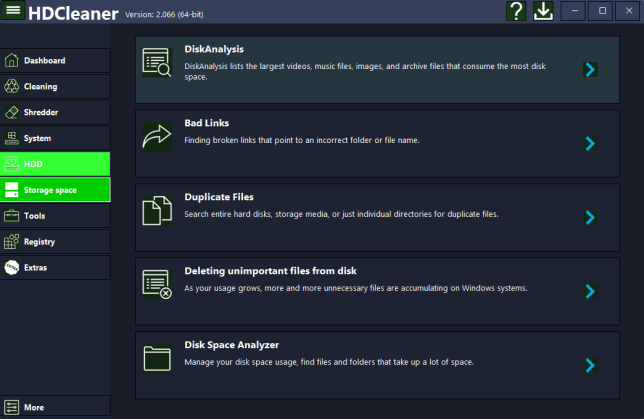Image resolution: width=644 pixels, height=419 pixels.
Task: Switch to the Cleaning section
Action: click(55, 86)
